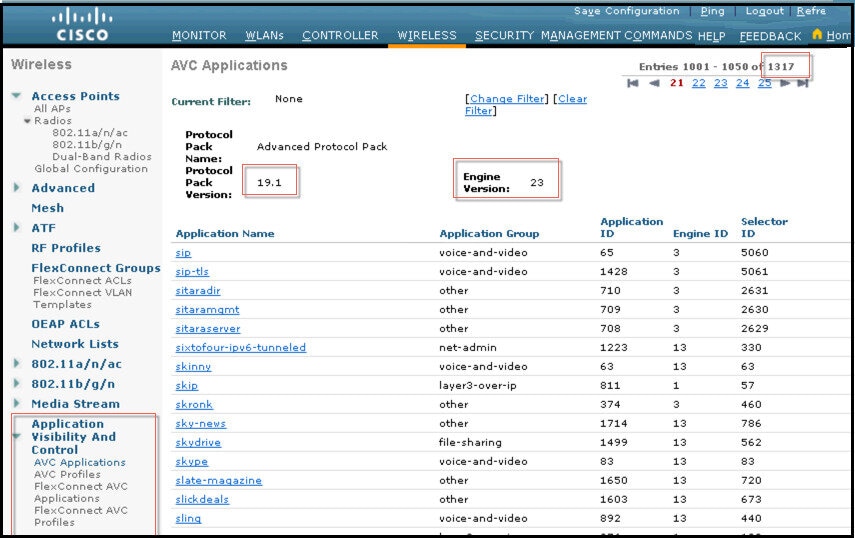
Task: Select Dual-Band Radios
Action: point(102,156)
